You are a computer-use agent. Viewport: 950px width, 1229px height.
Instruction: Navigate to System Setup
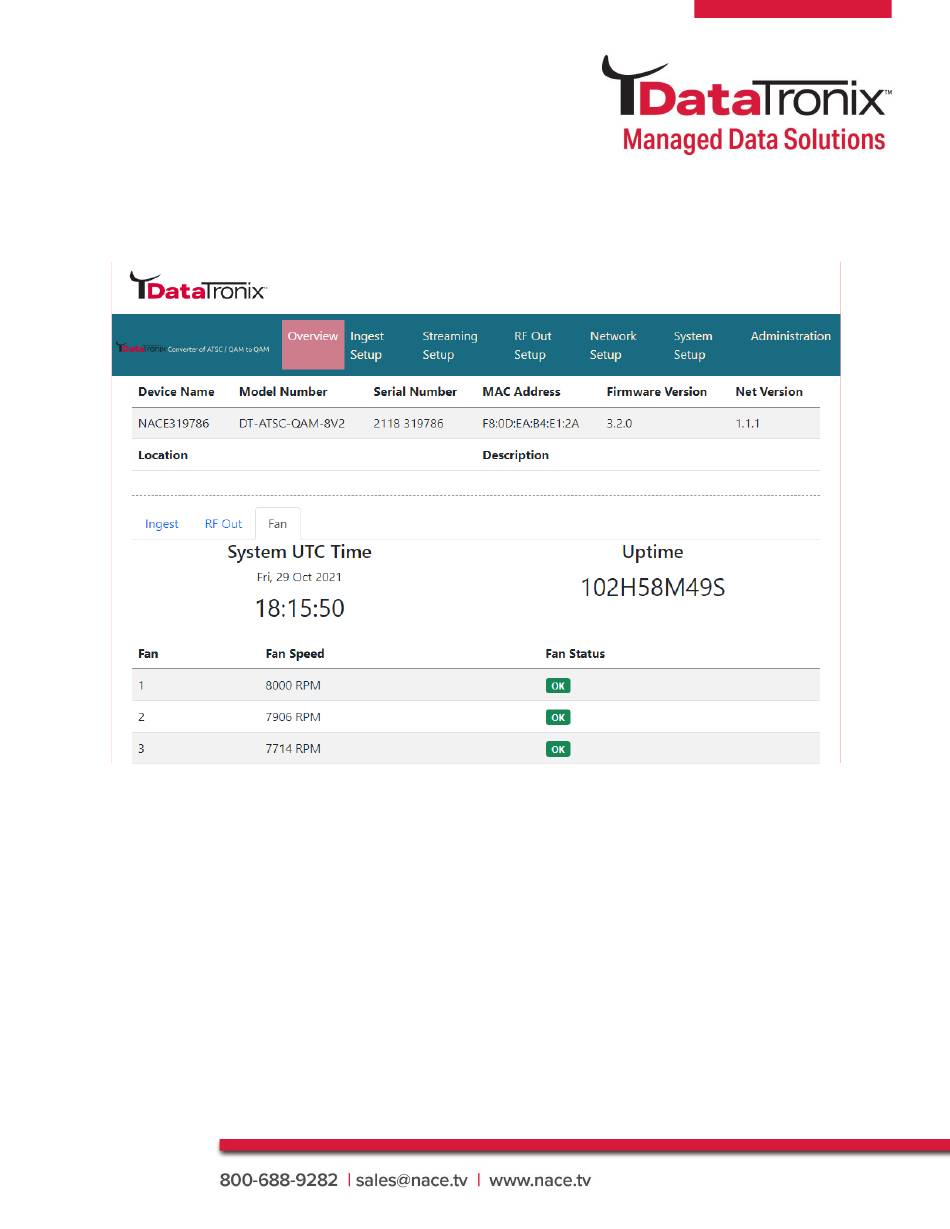(x=692, y=346)
